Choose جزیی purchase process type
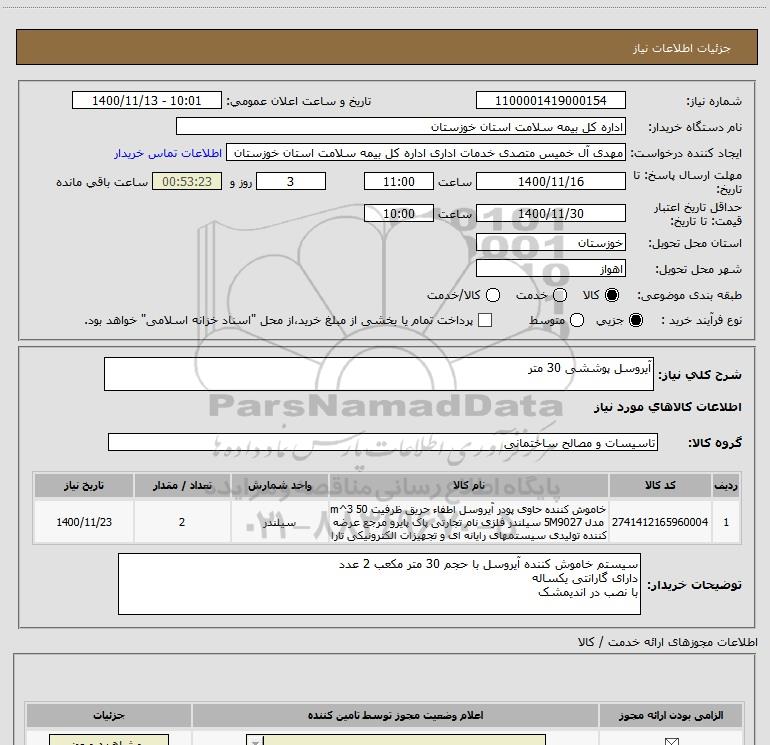Screen dimensions: 770x745 [635, 320]
